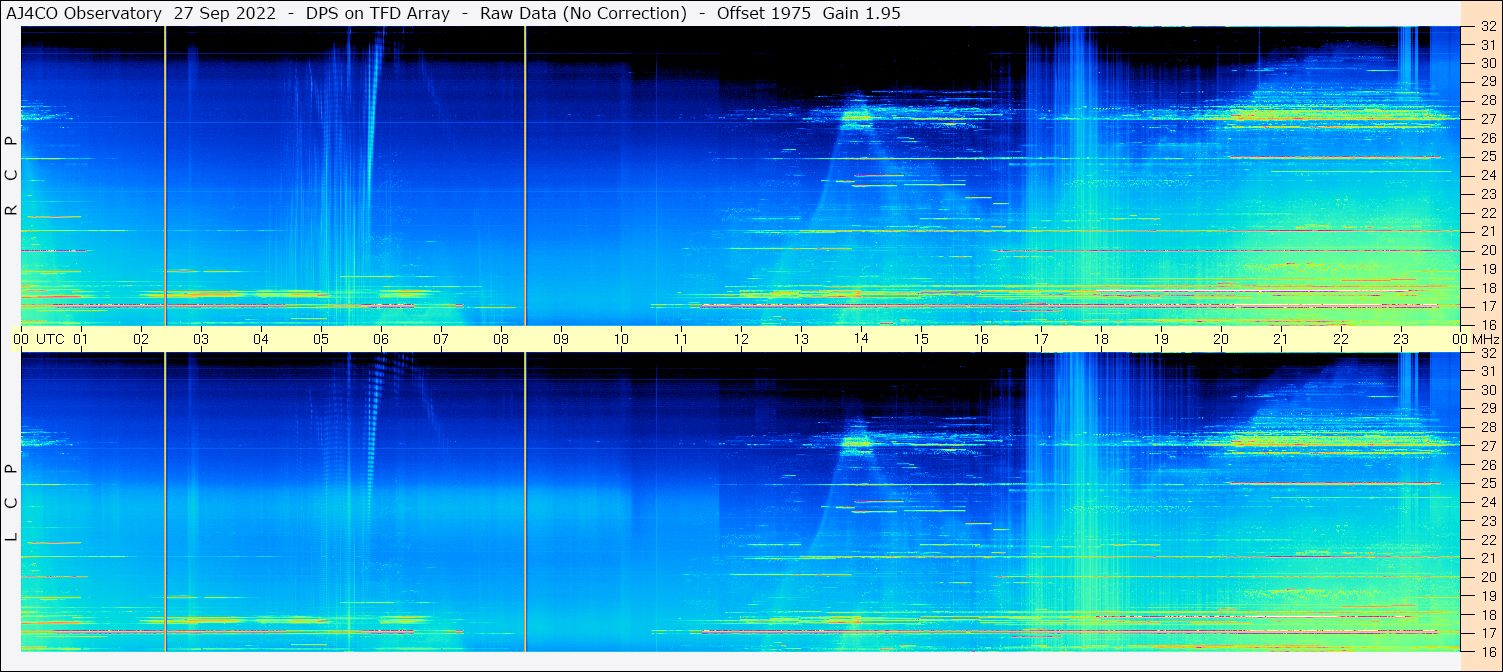Select the "Raw Data (No Correction)" label

click(583, 13)
